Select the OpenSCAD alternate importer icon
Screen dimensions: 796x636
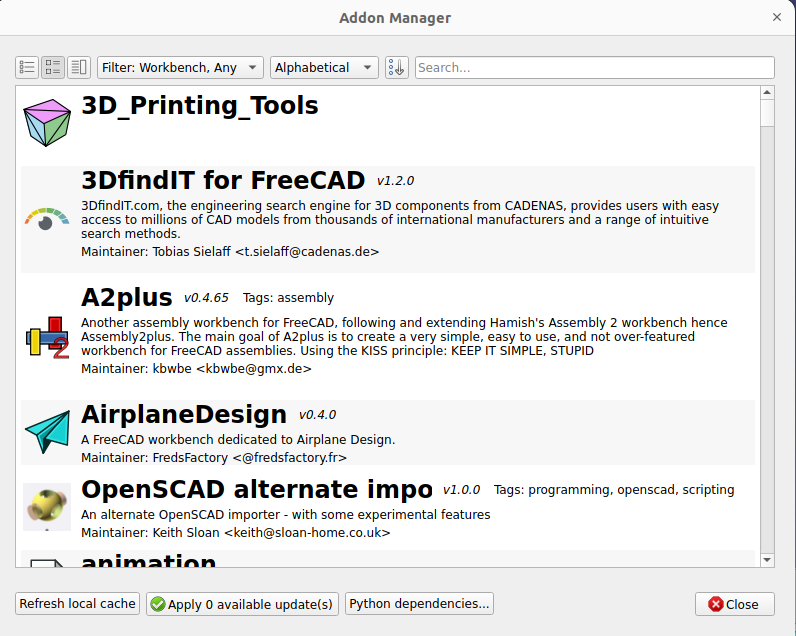47,507
